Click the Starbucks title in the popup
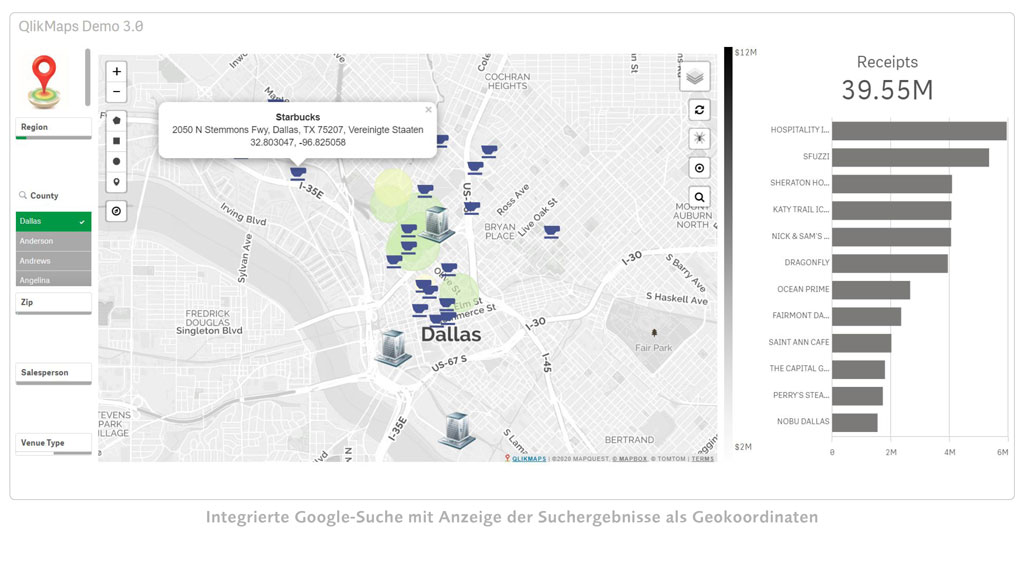The image size is (1024, 567). pyautogui.click(x=298, y=117)
